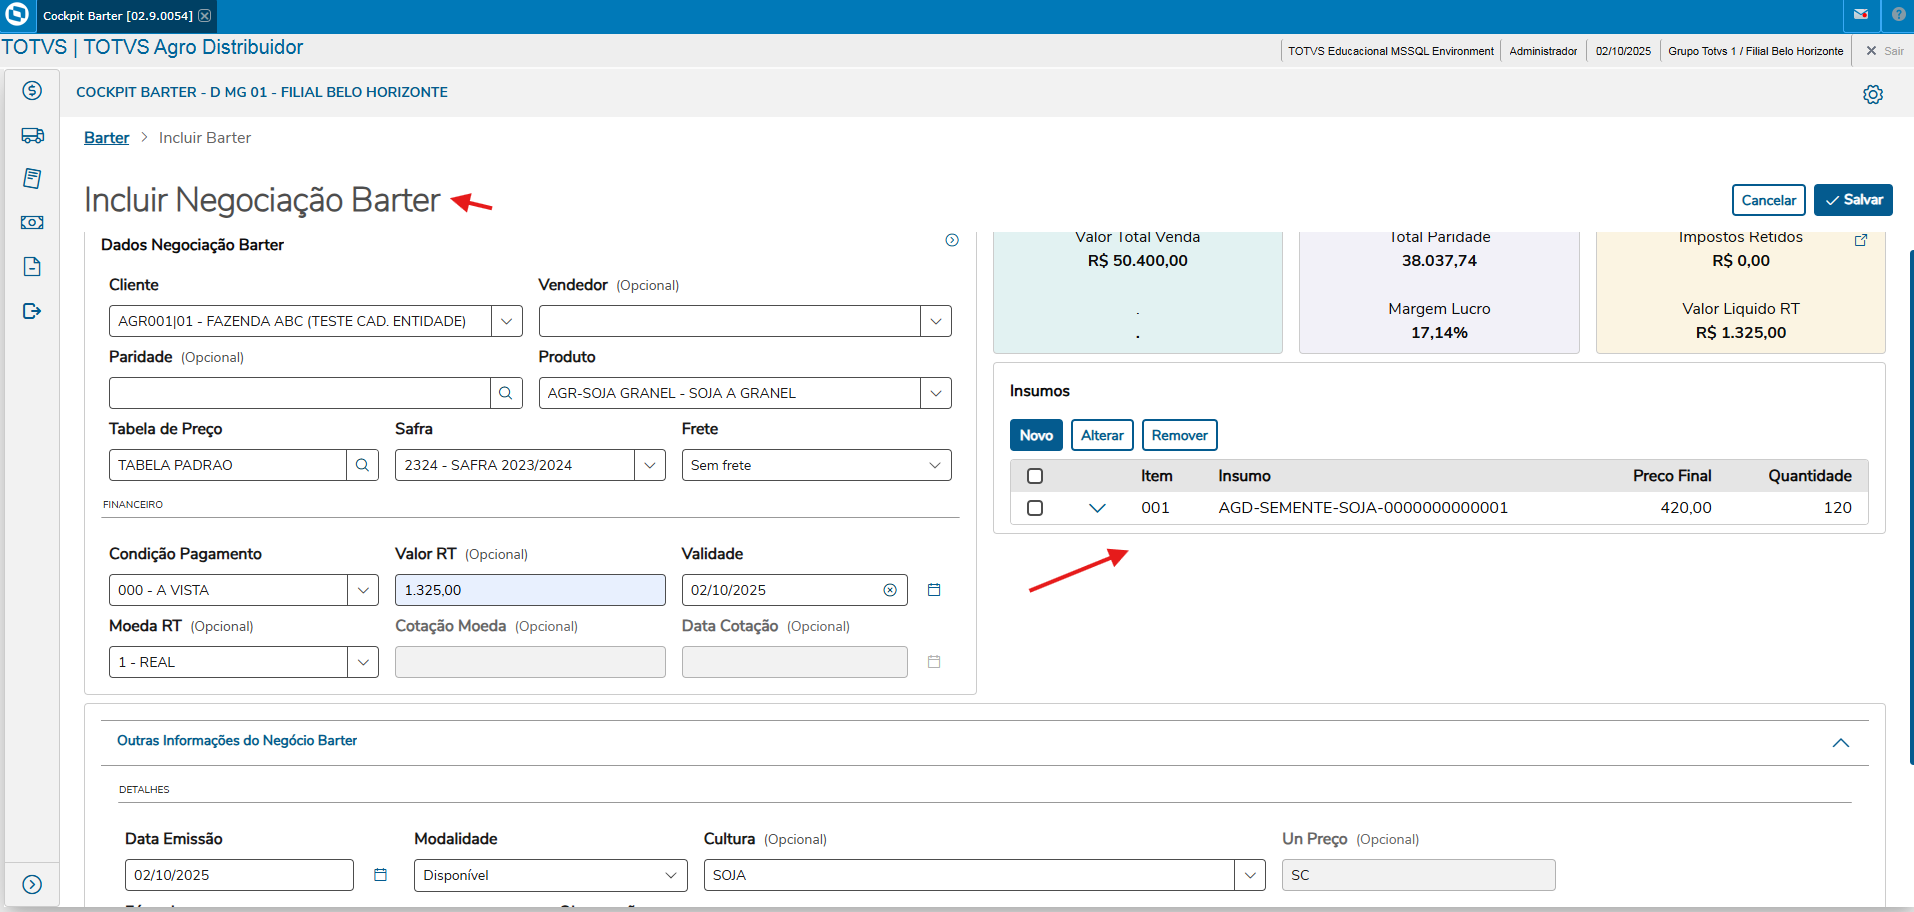Open the Data Emissão calendar picker

(x=380, y=875)
